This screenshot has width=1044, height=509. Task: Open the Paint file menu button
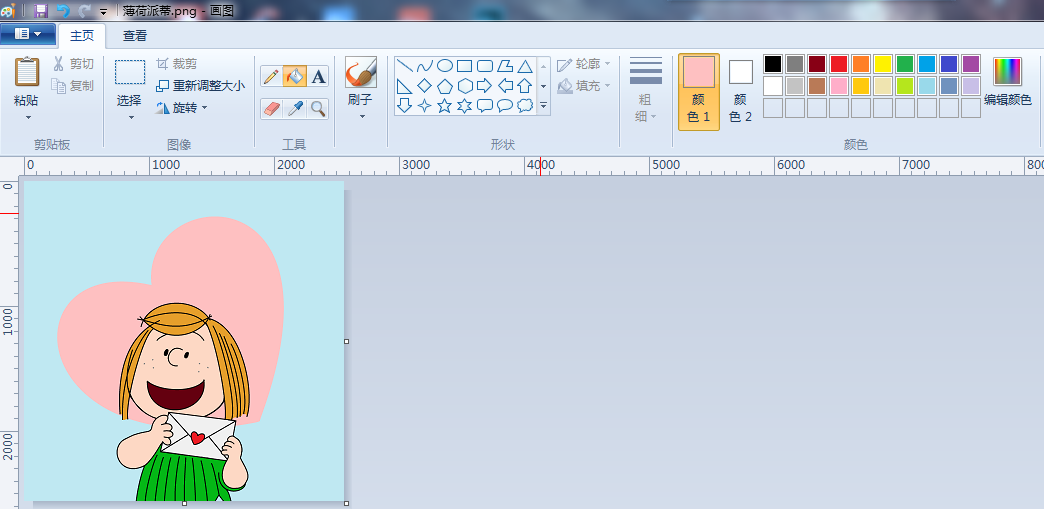click(27, 34)
